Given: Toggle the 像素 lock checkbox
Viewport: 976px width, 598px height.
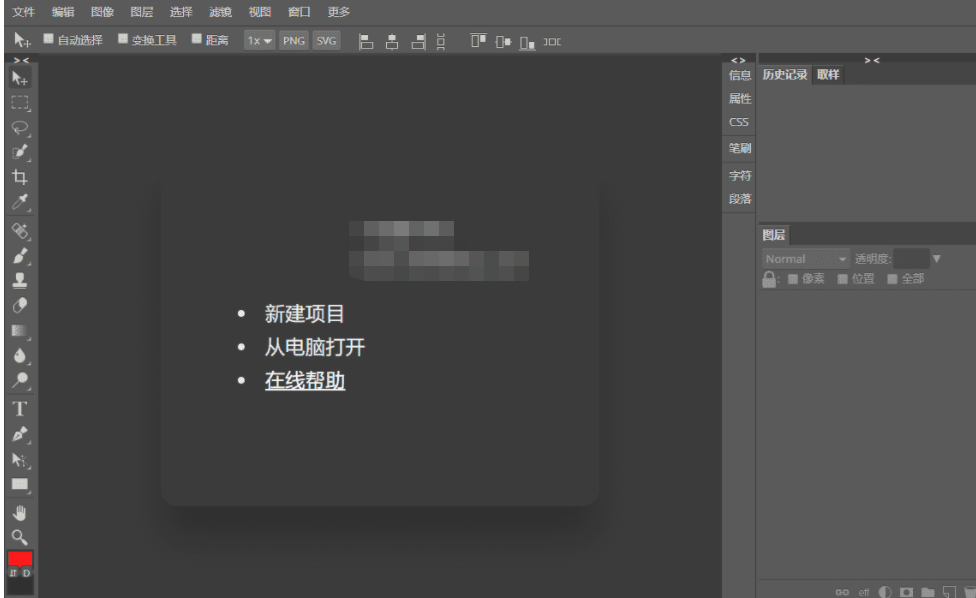Looking at the screenshot, I should point(794,277).
